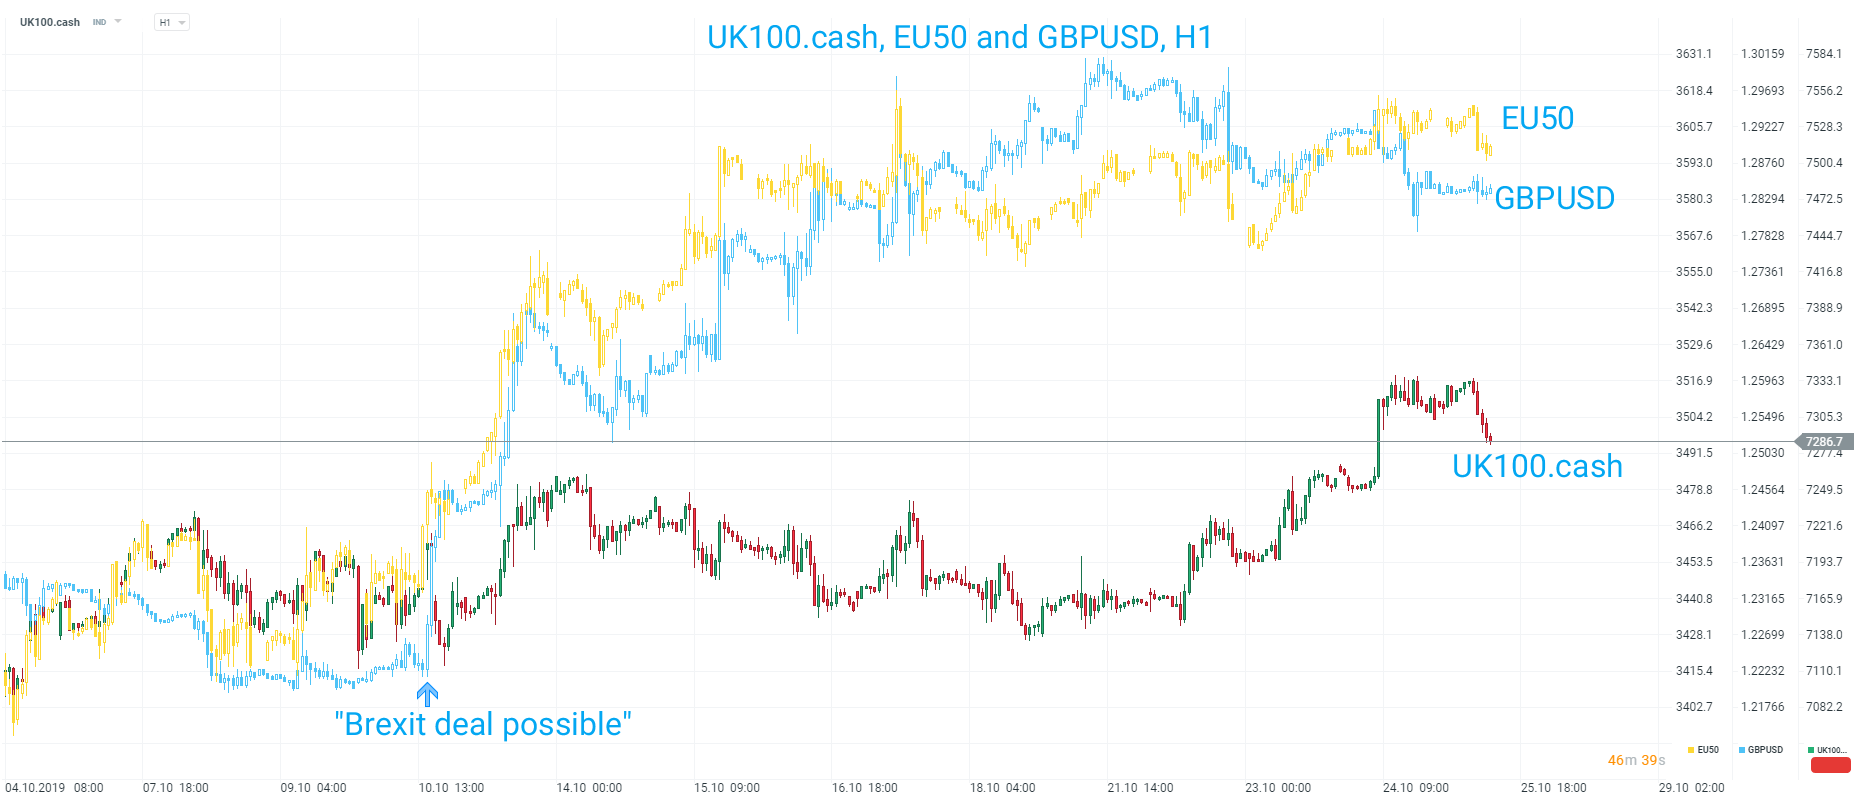
Task: Click the yellow EU50 legend swatch
Action: point(1691,750)
